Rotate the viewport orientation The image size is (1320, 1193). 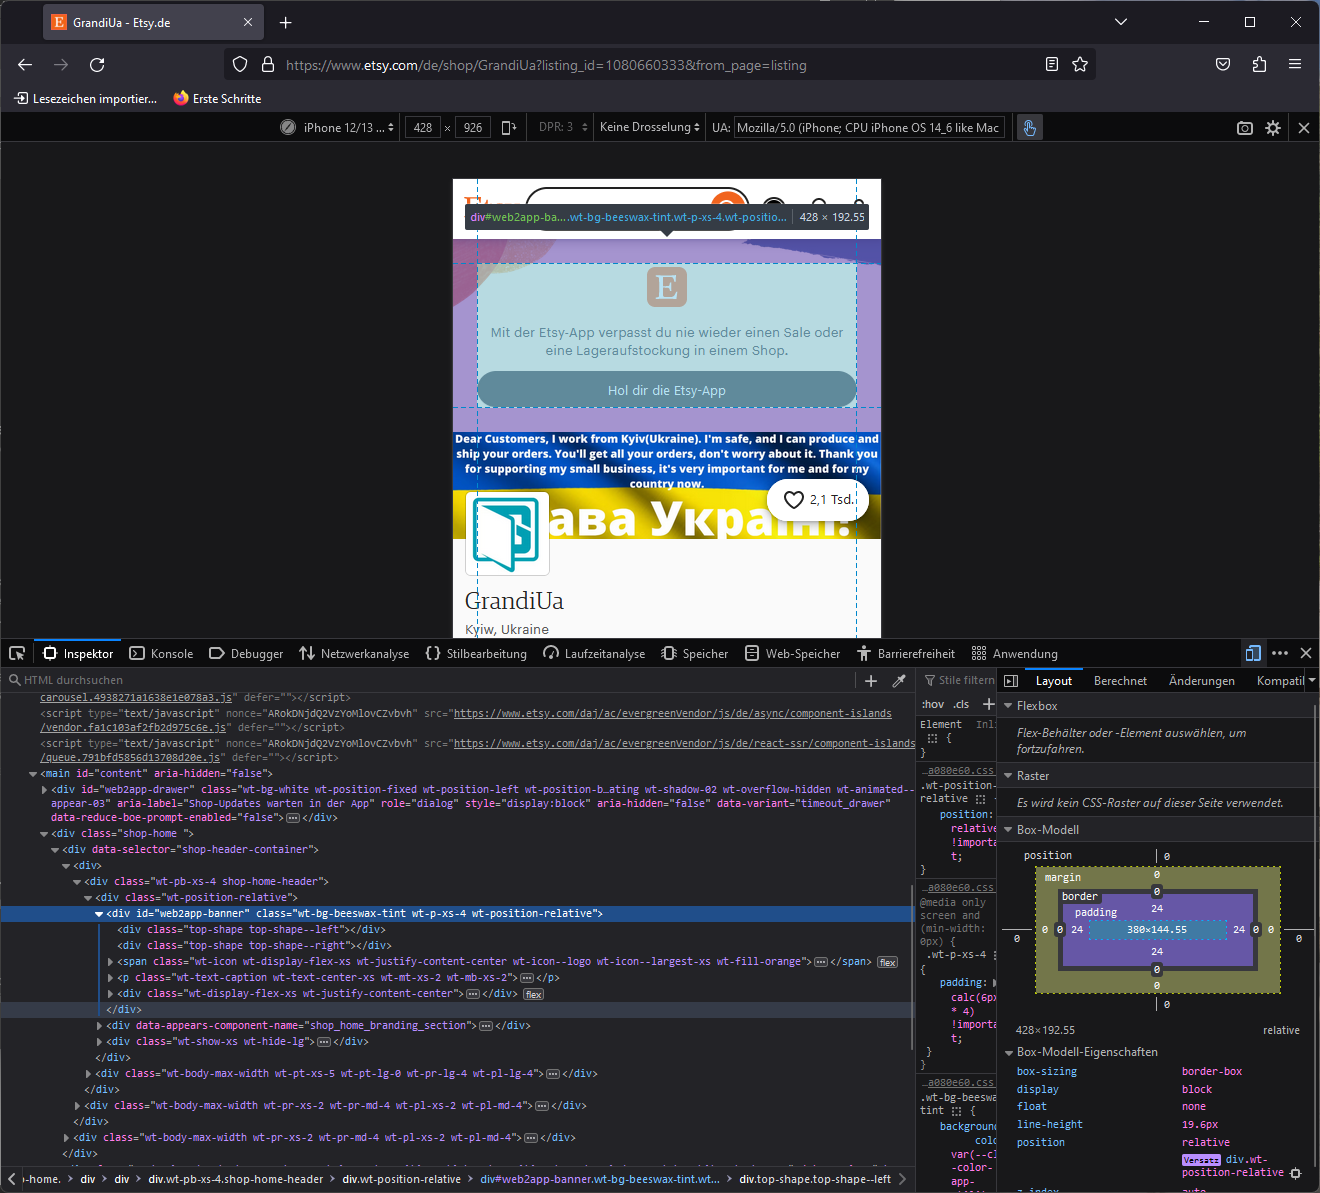(x=508, y=128)
